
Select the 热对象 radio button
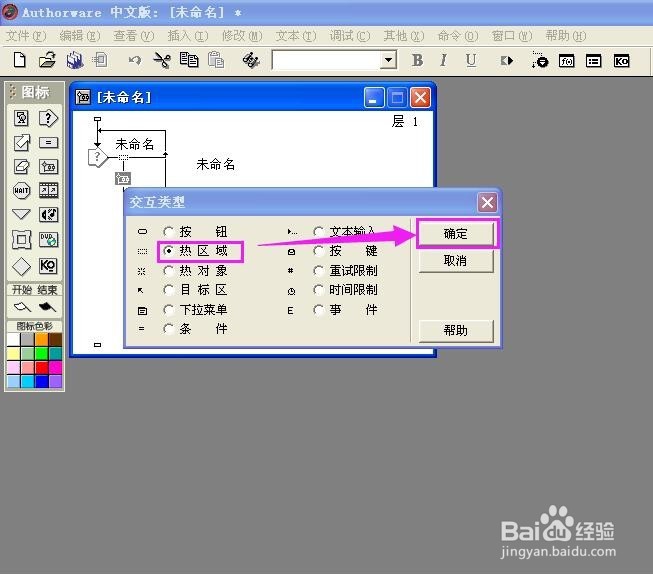tap(169, 271)
